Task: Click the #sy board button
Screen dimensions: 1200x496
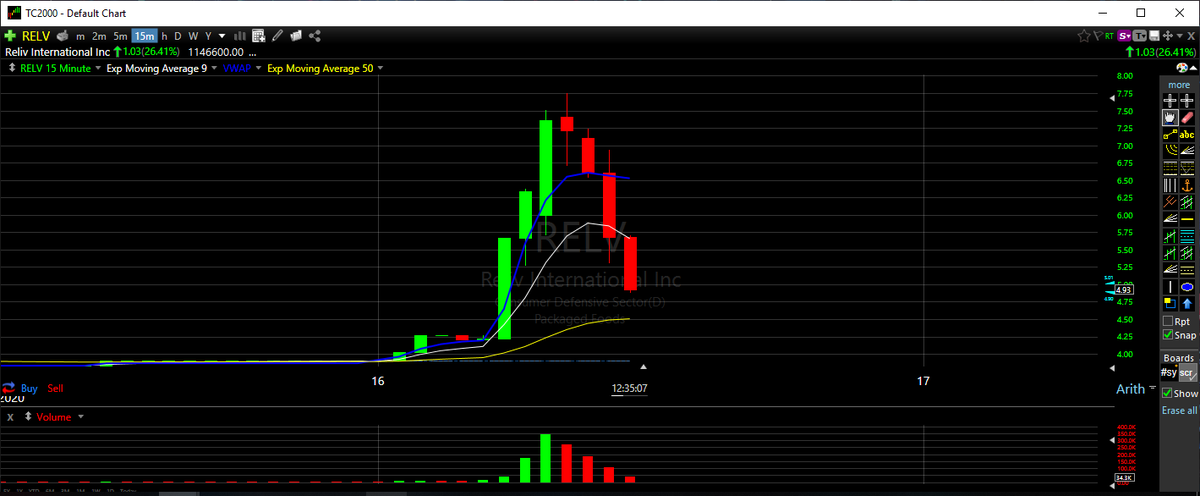Action: tap(1168, 373)
